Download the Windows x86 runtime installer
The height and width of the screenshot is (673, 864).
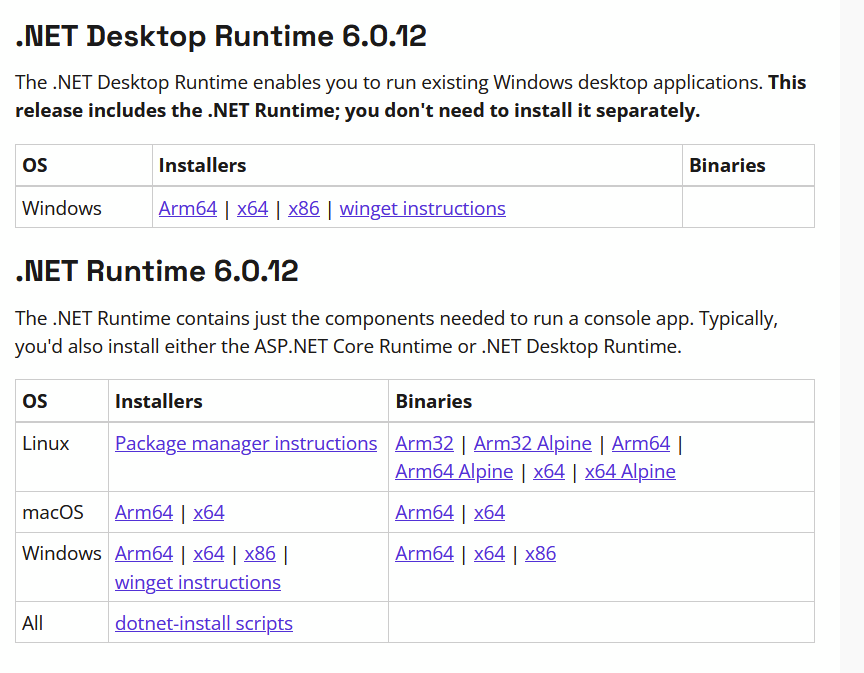click(x=260, y=553)
